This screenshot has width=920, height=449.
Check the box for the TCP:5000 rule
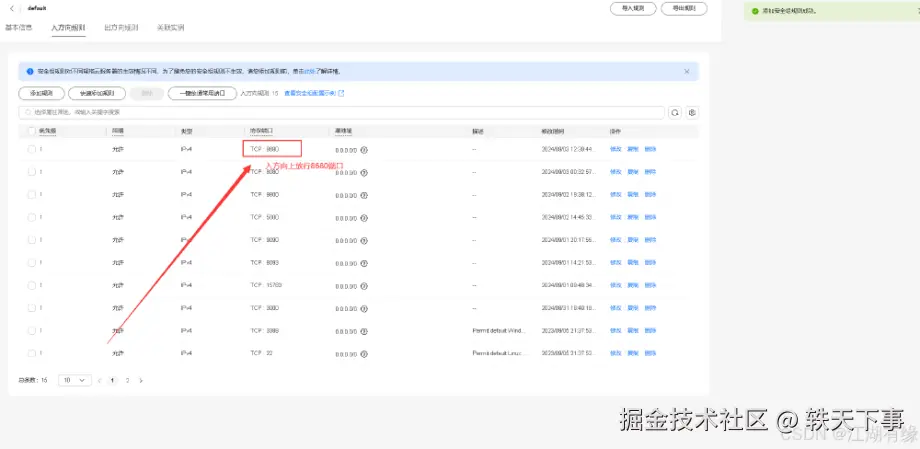click(32, 217)
